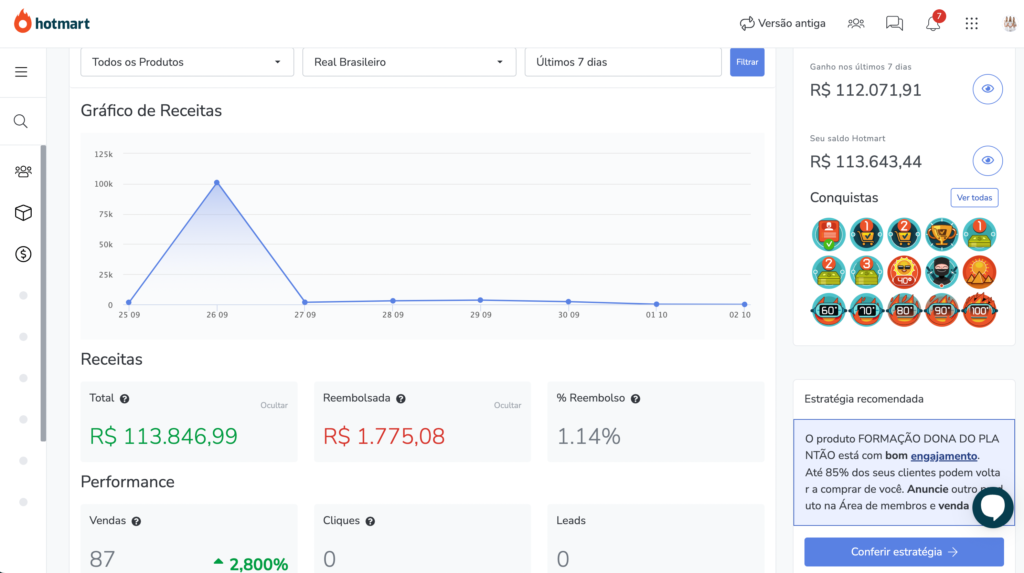The height and width of the screenshot is (573, 1024).
Task: Open the user avatar in header
Action: tap(1010, 24)
